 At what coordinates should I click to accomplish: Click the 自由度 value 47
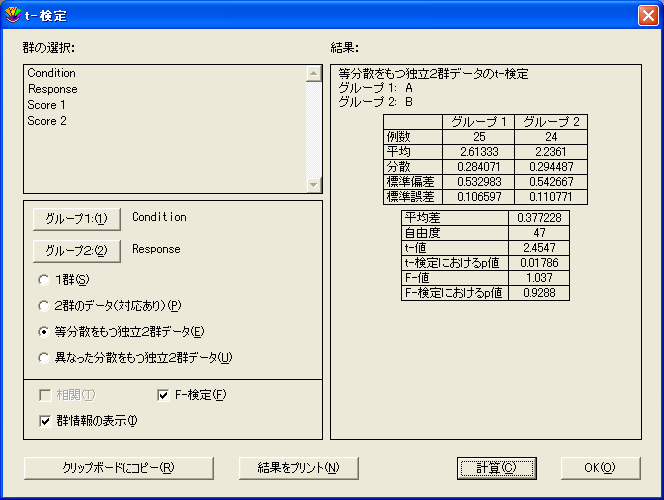(x=539, y=233)
